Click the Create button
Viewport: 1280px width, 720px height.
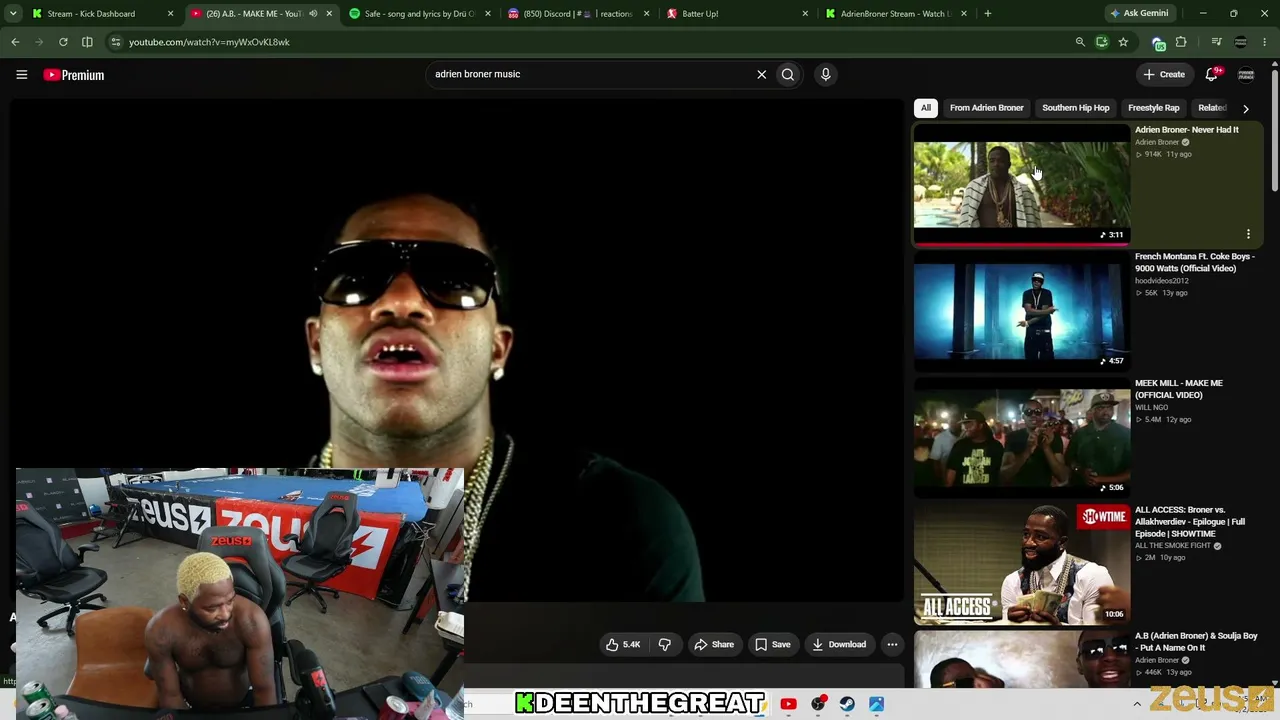tap(1164, 74)
